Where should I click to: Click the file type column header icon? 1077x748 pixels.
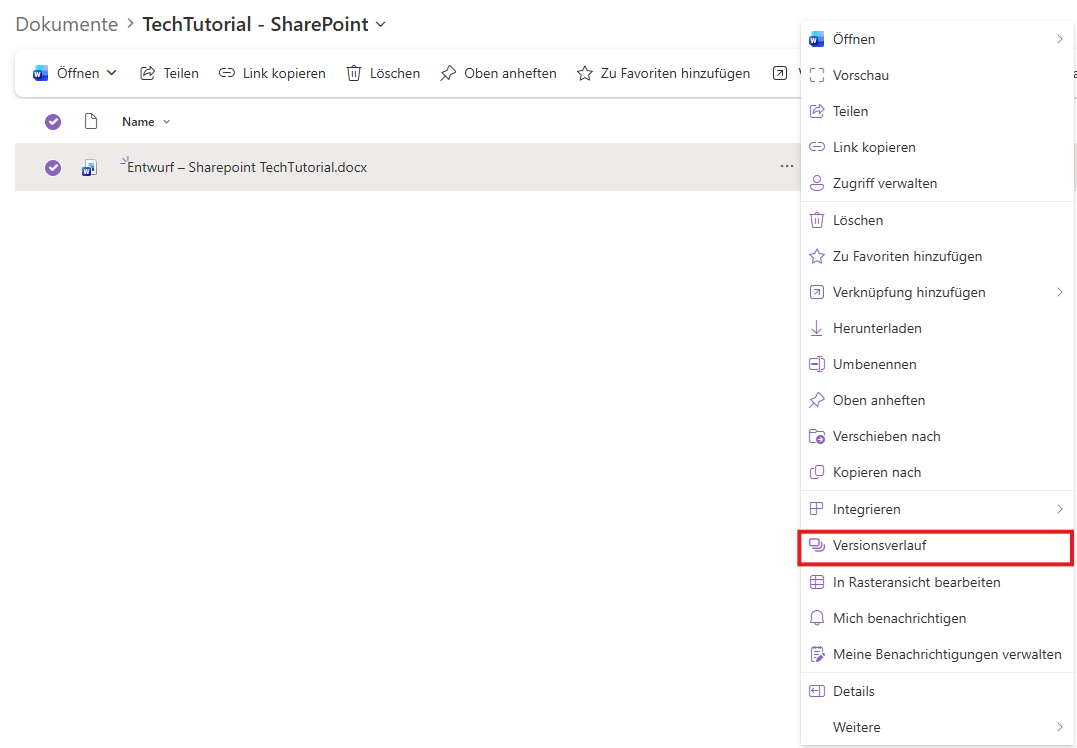tap(91, 122)
